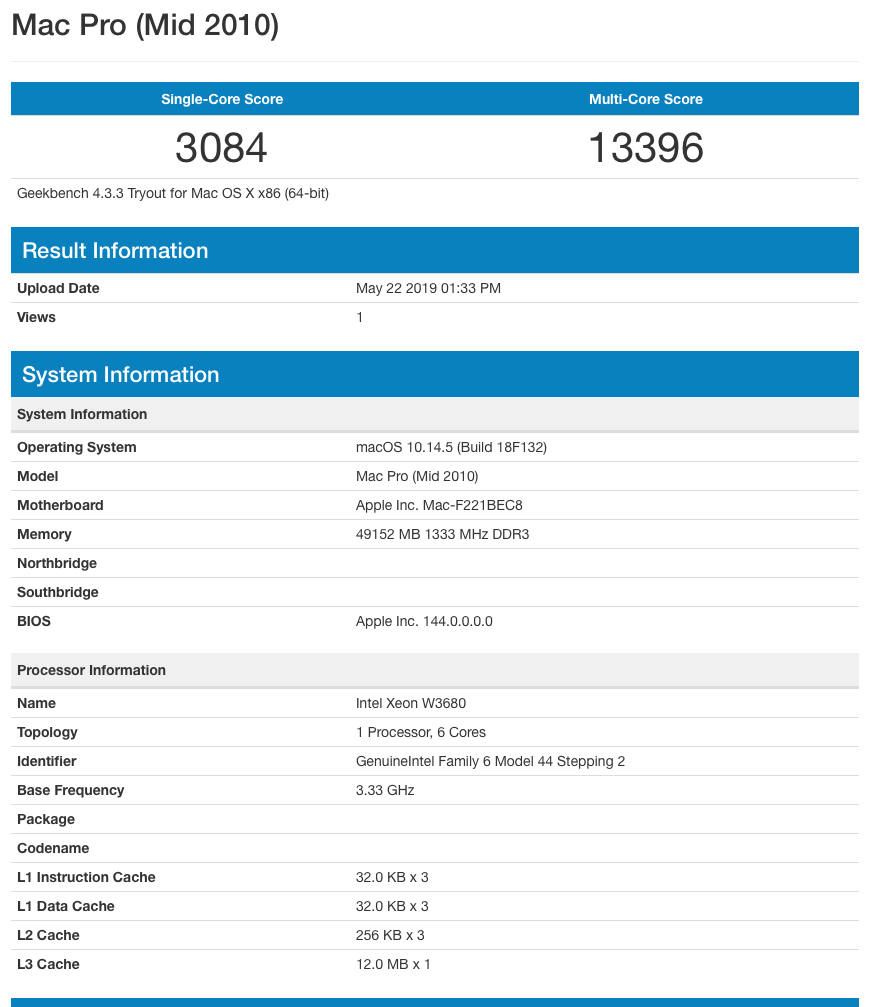Click the Base Frequency label
The width and height of the screenshot is (870, 1007).
71,790
